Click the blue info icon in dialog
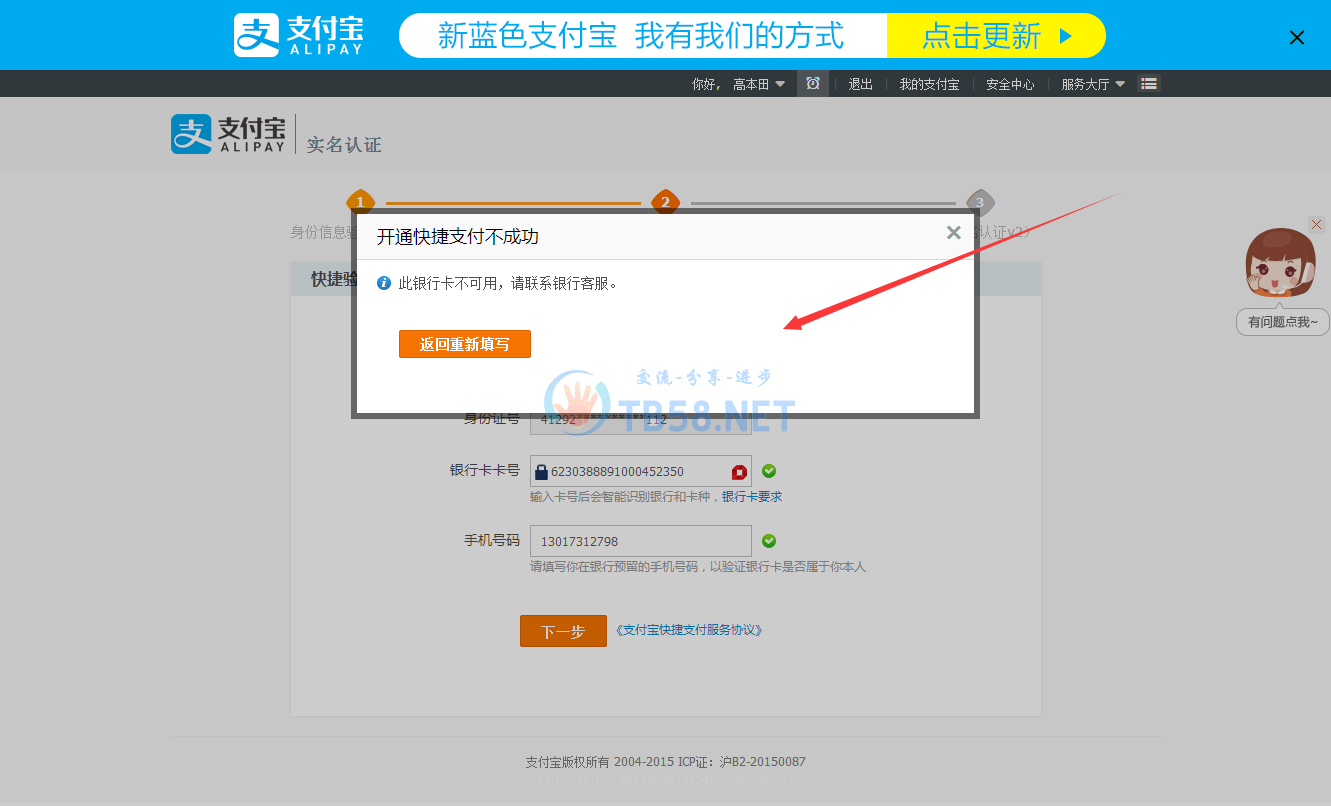 (383, 284)
